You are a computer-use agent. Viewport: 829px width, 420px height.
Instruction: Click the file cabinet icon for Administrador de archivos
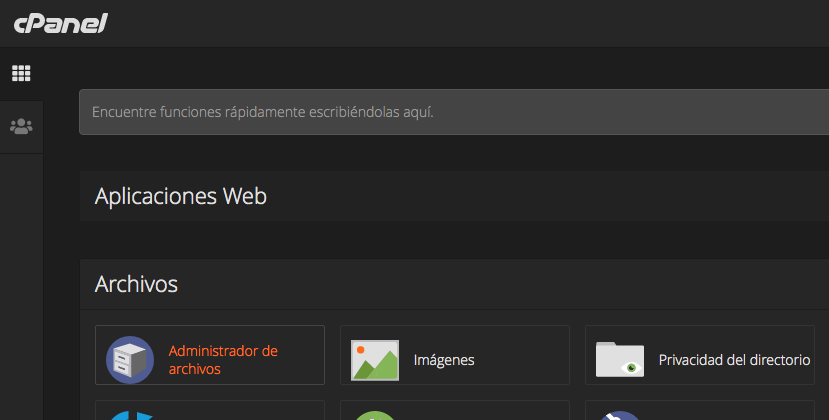130,360
